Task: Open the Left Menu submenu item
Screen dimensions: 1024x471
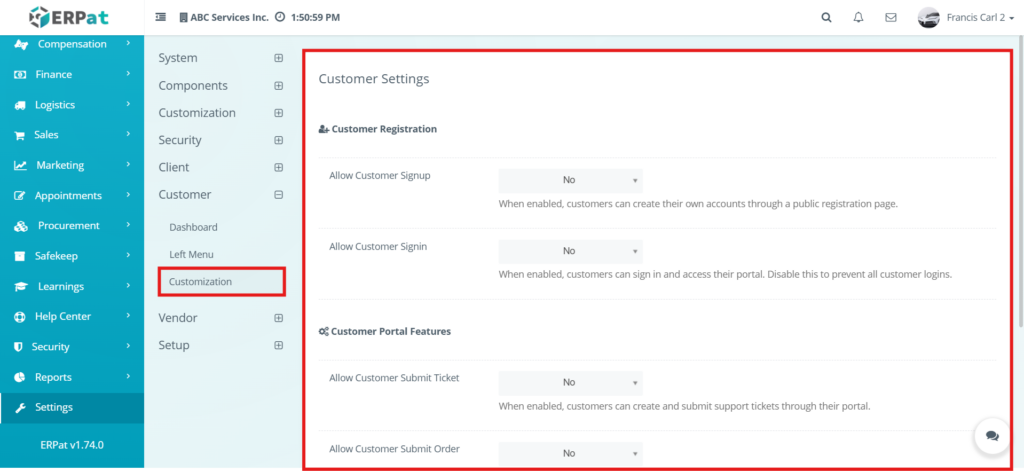Action: [x=191, y=255]
